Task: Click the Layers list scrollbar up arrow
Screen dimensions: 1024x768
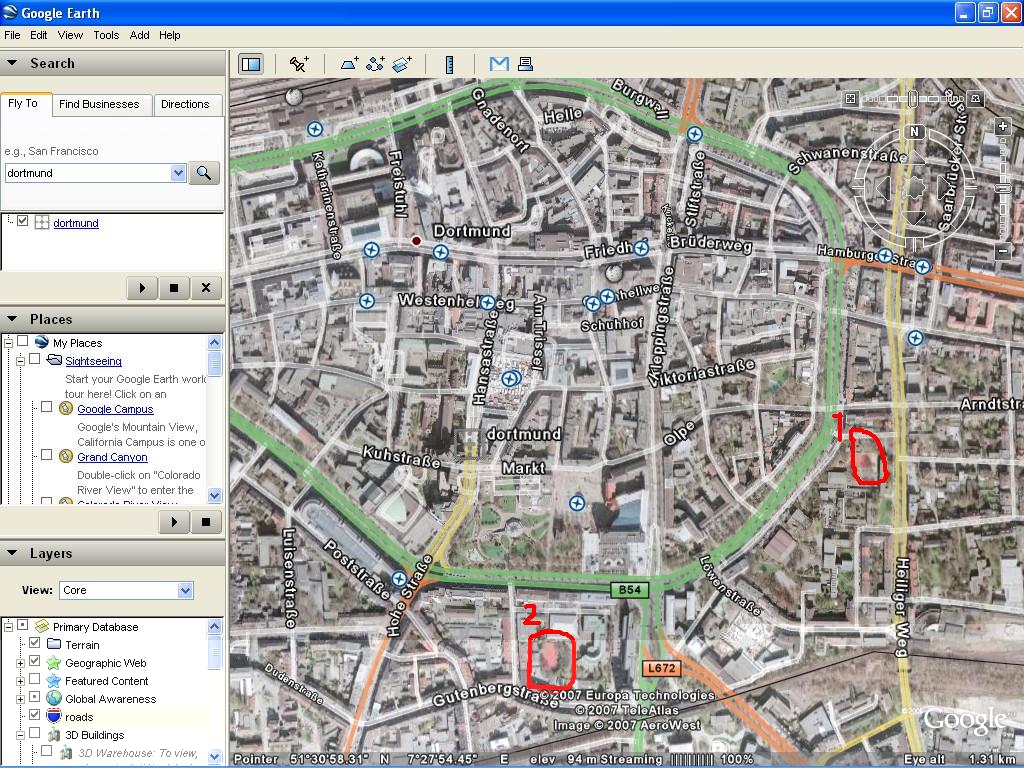Action: [x=215, y=627]
